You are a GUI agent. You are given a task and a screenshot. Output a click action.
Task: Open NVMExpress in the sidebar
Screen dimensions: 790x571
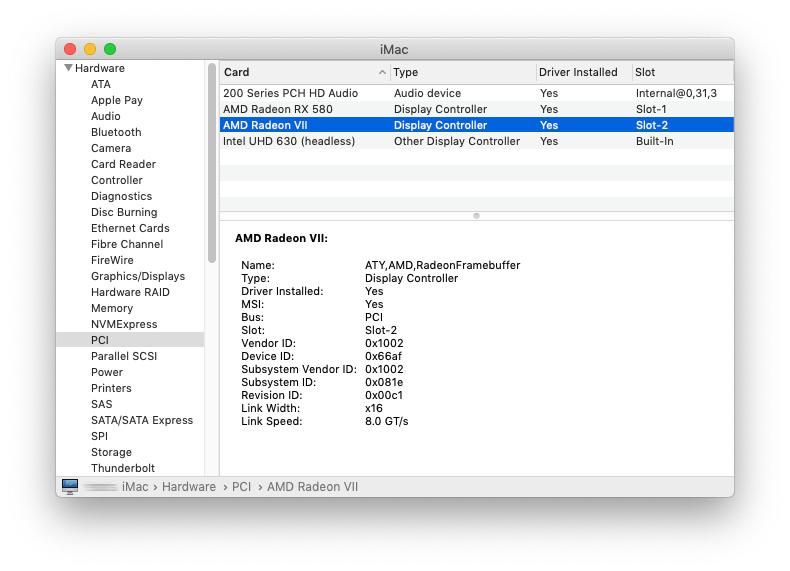click(124, 325)
